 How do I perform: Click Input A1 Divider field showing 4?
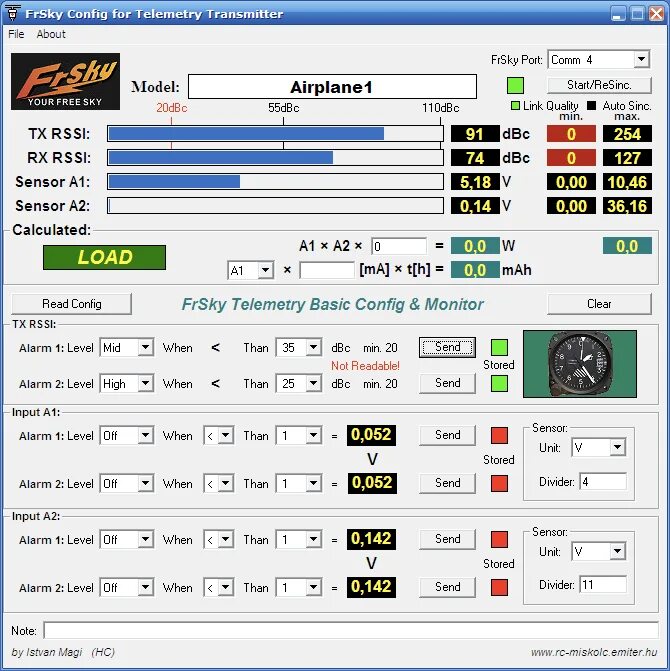pos(603,481)
